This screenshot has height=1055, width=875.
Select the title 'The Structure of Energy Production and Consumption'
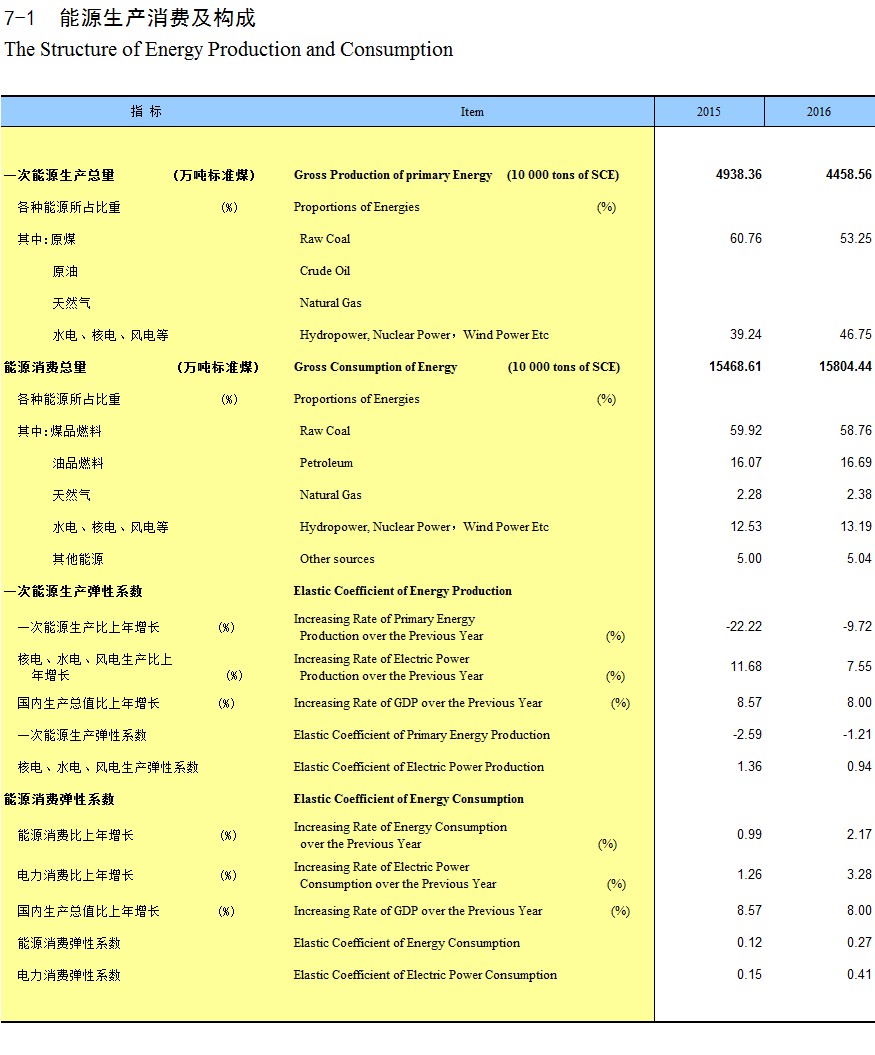pyautogui.click(x=229, y=50)
